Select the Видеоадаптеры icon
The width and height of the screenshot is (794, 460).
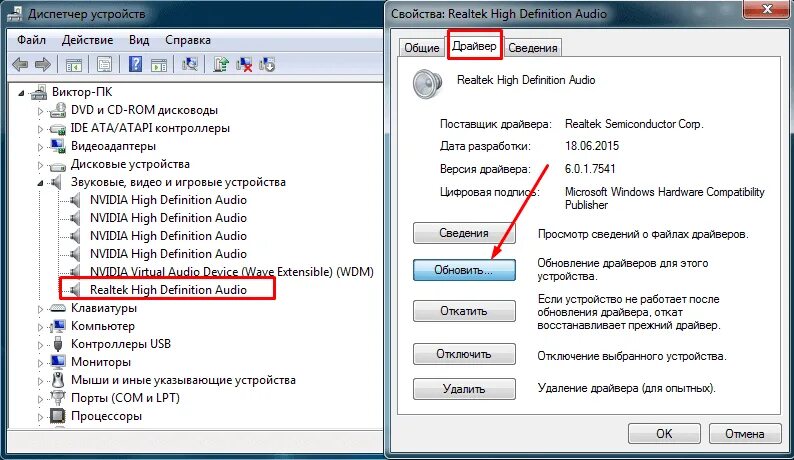58,146
